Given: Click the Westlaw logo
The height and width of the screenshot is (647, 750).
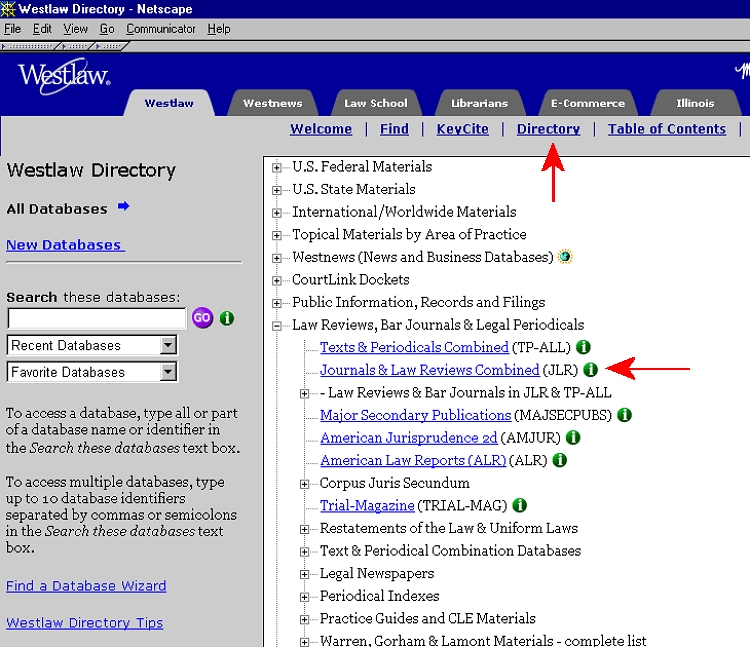Looking at the screenshot, I should [x=64, y=76].
